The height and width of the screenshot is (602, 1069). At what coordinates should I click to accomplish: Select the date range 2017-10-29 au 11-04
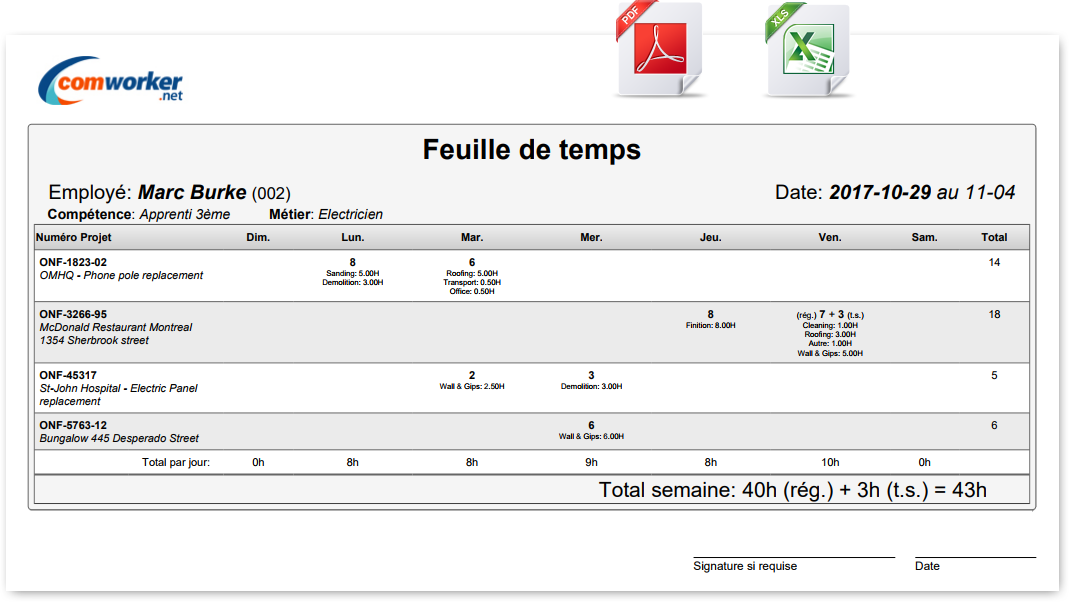[922, 192]
